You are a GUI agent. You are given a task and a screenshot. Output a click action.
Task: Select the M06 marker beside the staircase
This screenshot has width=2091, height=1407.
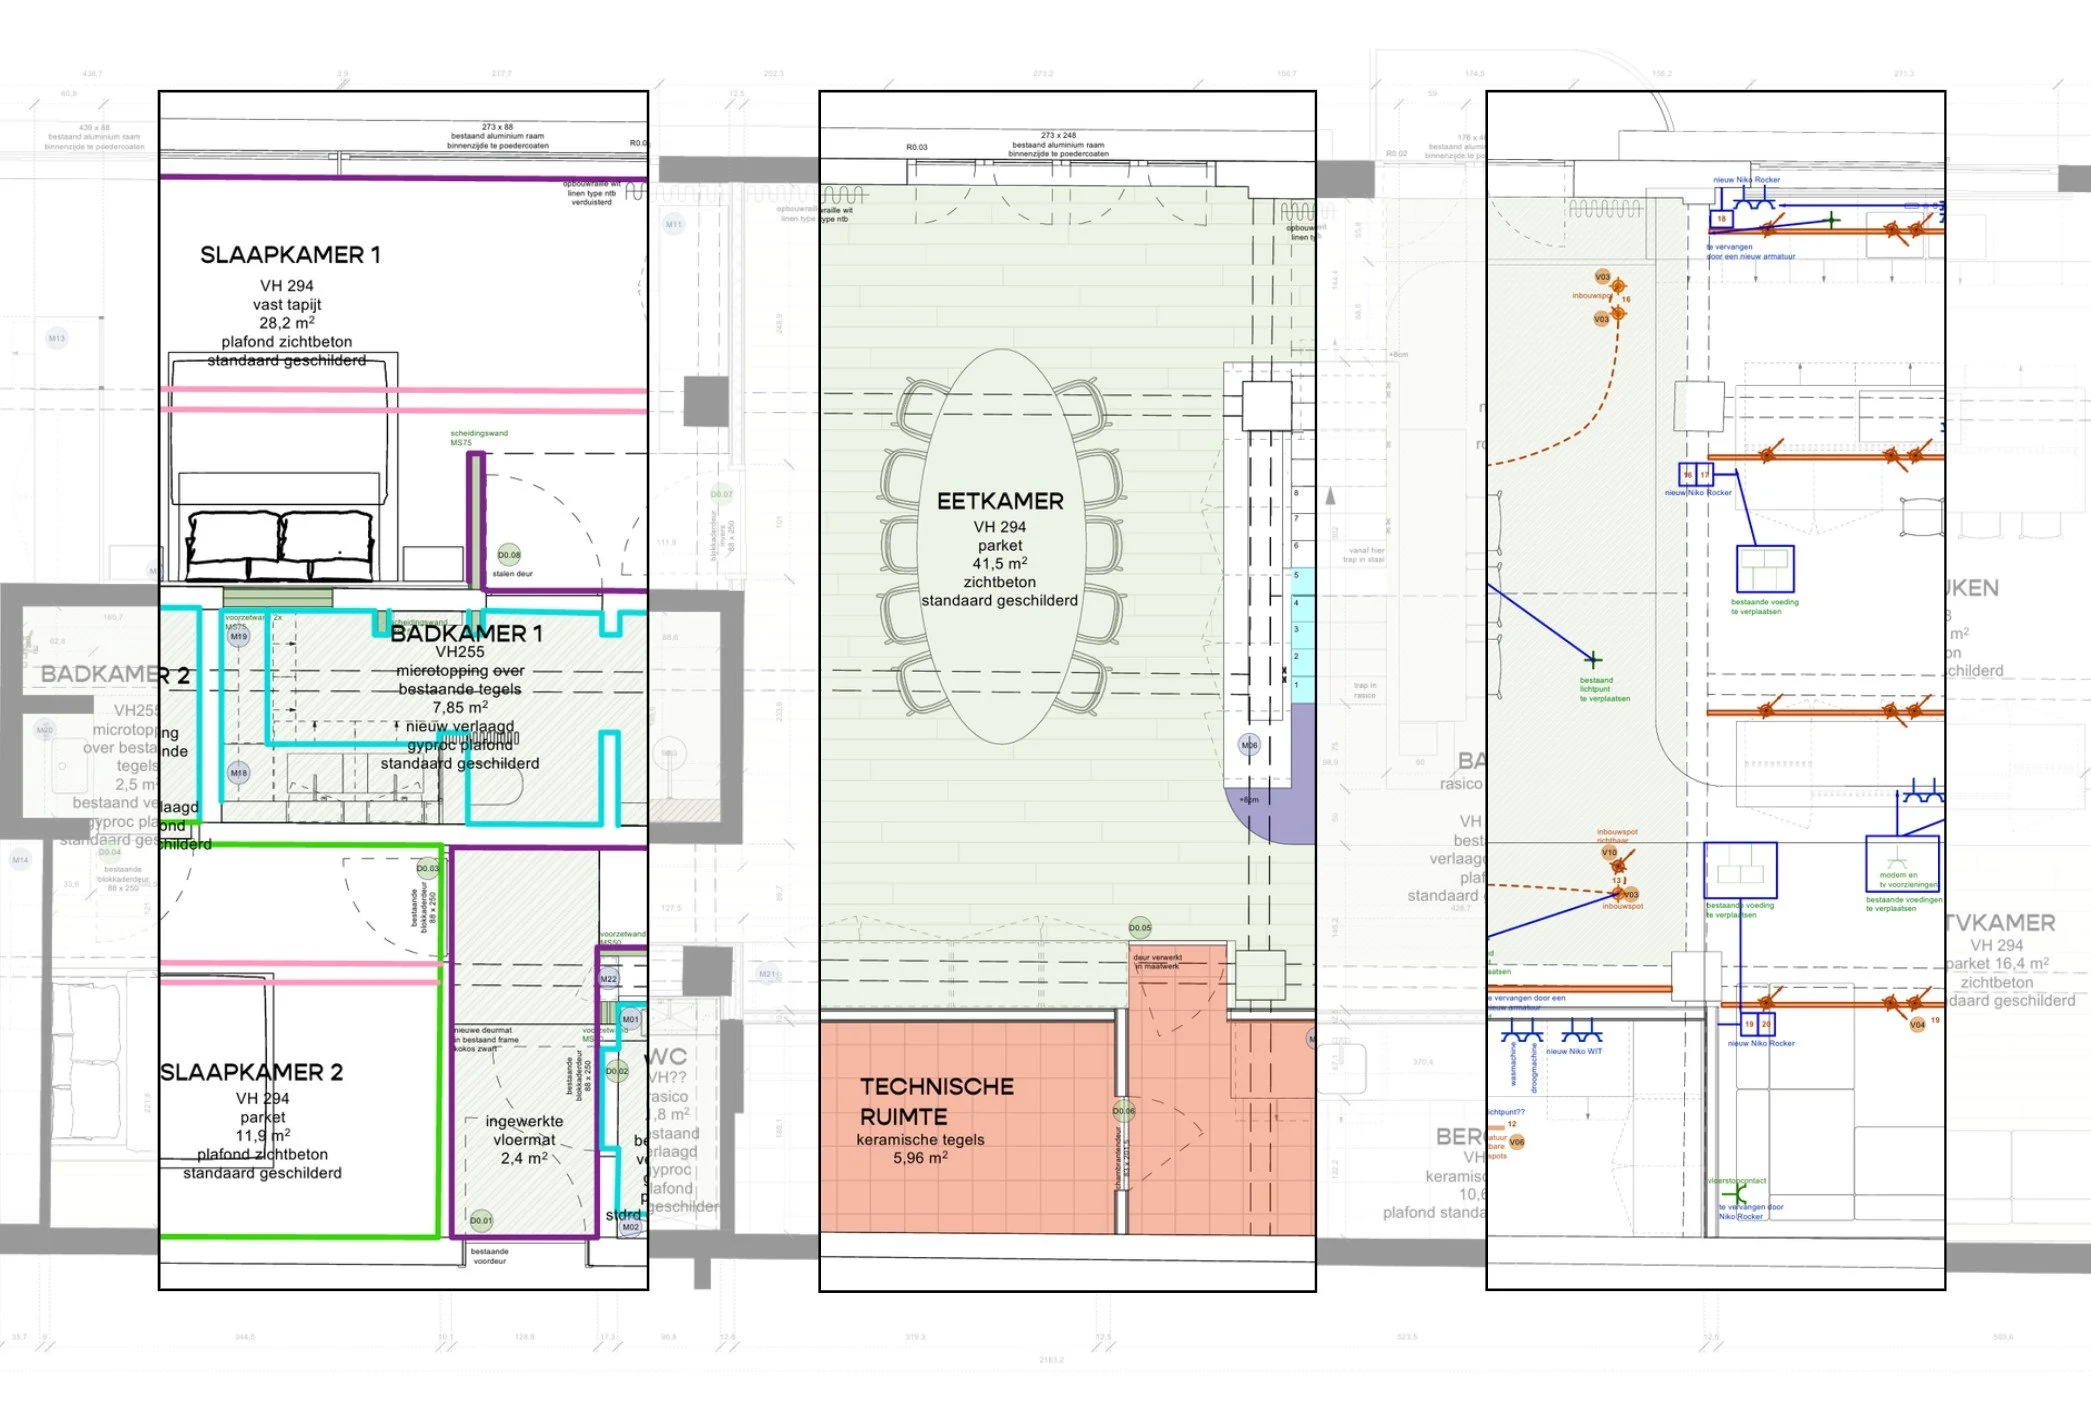[x=1249, y=745]
